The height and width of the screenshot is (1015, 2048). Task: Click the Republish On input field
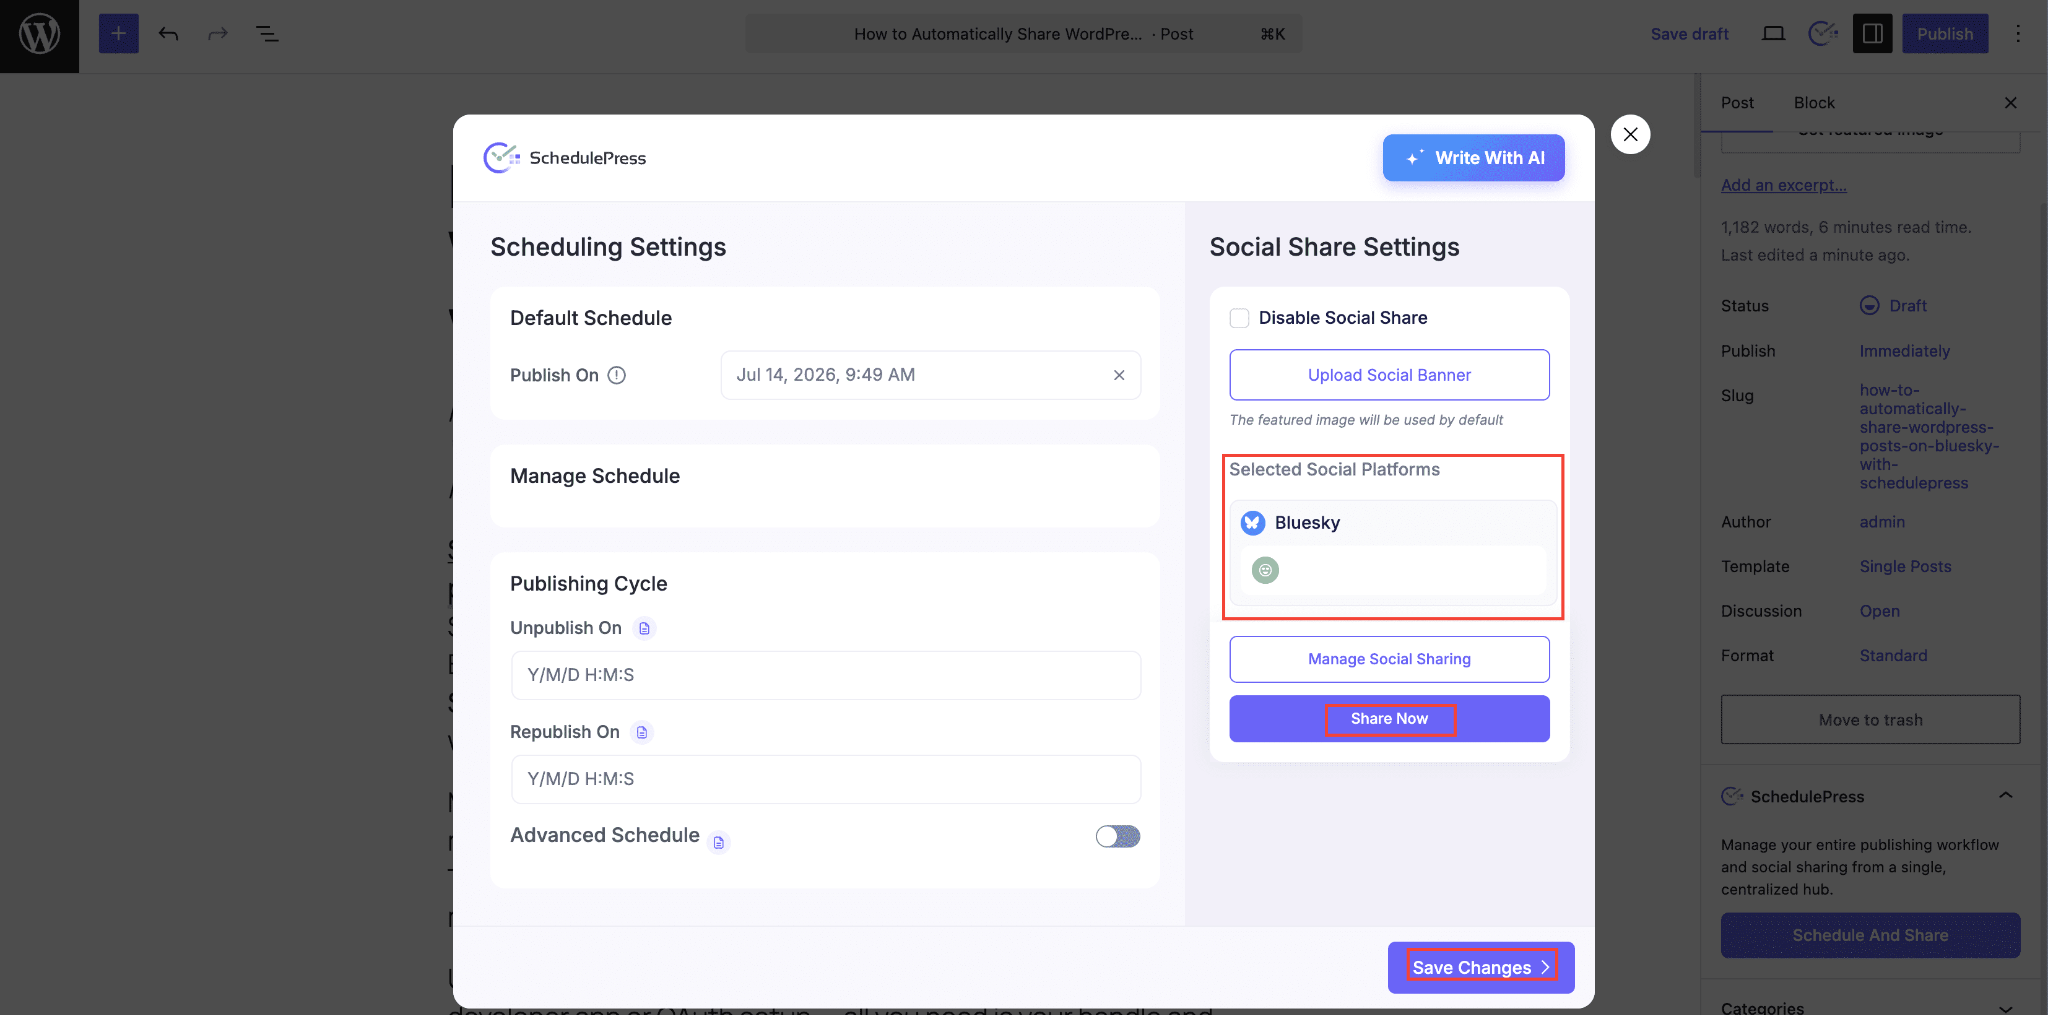coord(826,779)
